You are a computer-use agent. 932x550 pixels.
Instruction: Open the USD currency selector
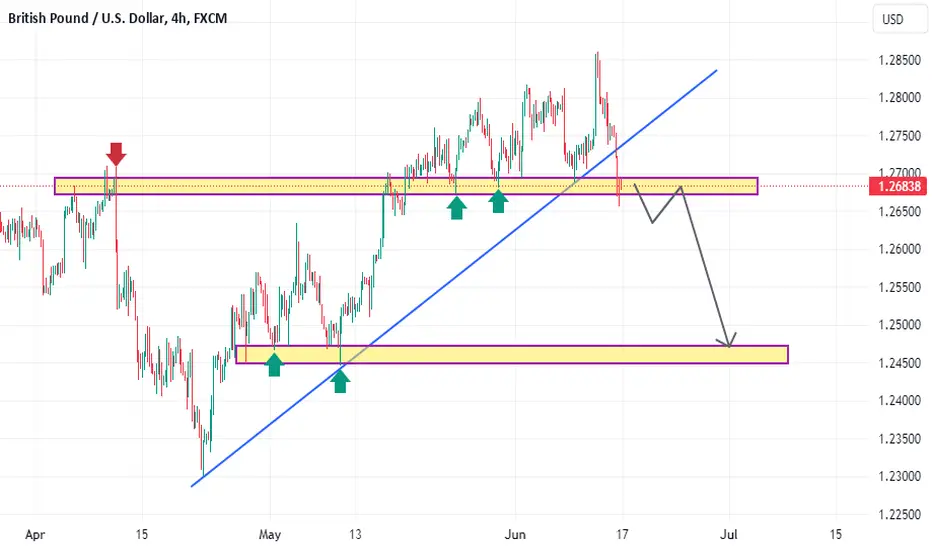click(x=893, y=19)
